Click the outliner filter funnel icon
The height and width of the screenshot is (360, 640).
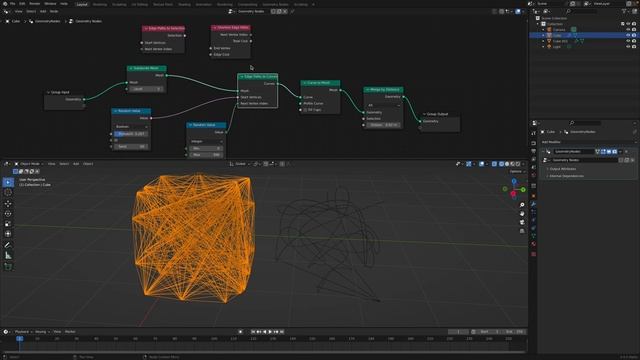[624, 11]
